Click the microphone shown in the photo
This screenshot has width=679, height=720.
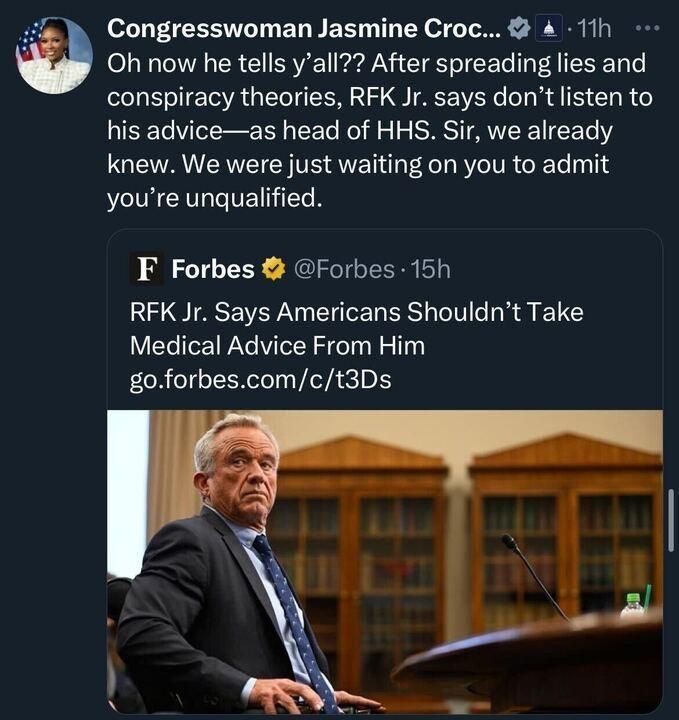(x=534, y=577)
